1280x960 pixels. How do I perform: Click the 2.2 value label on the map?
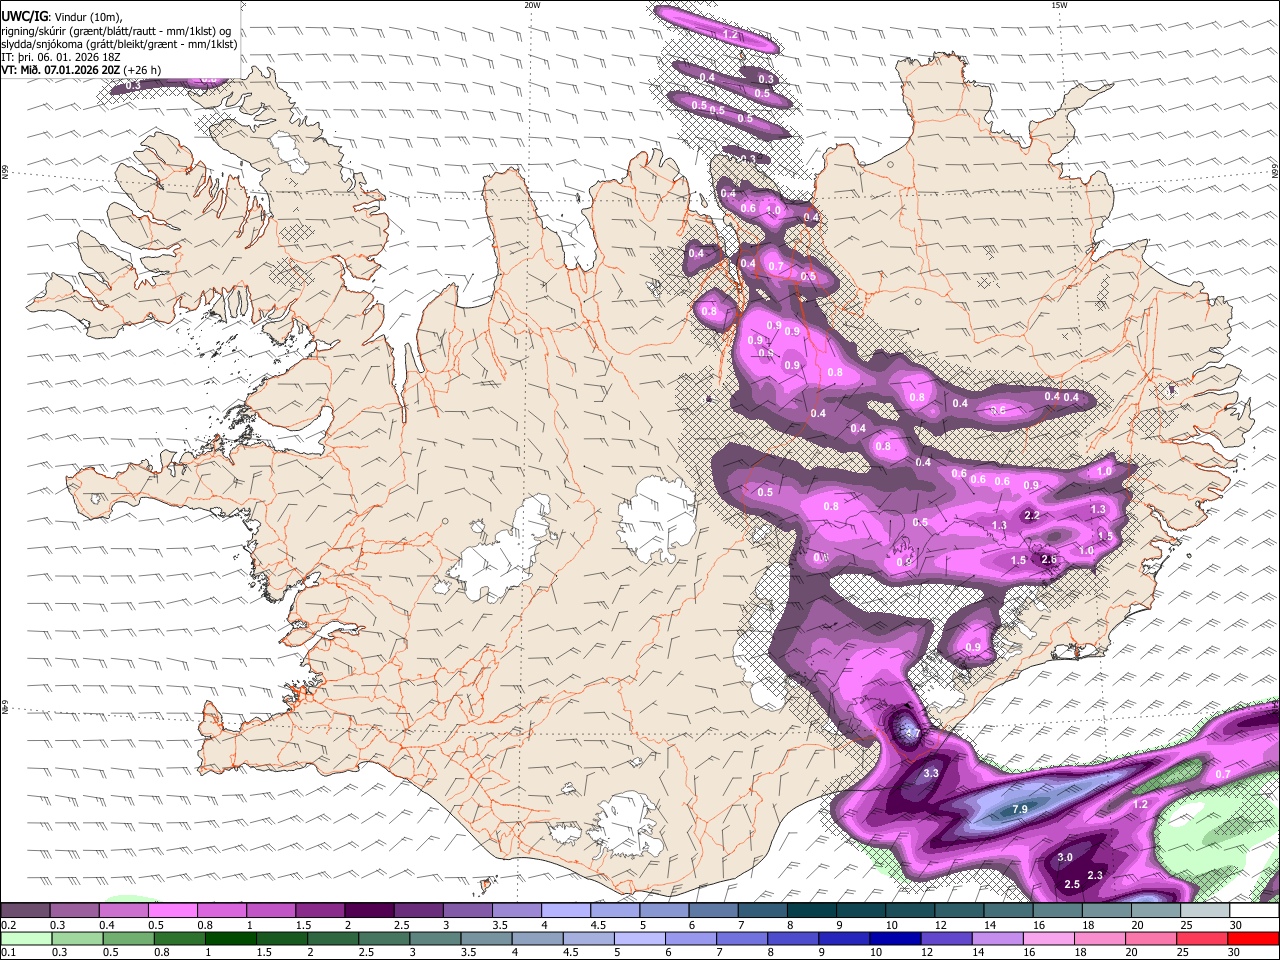tap(1033, 515)
